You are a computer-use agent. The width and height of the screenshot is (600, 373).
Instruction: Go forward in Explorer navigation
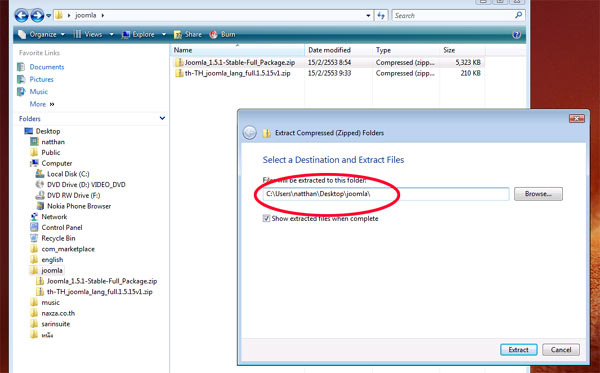click(x=37, y=16)
